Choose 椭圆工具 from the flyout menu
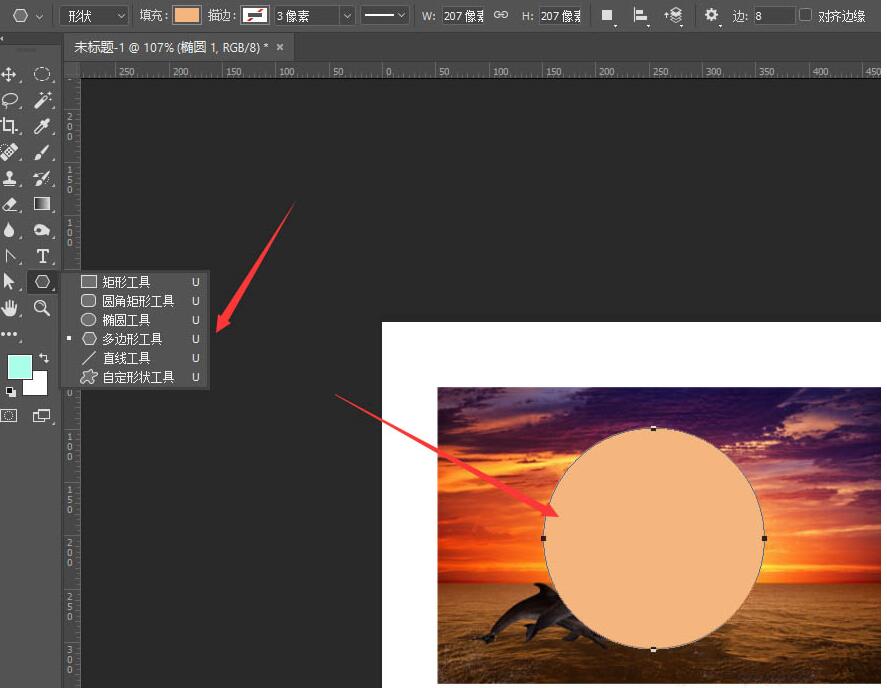The height and width of the screenshot is (688, 887). point(126,320)
